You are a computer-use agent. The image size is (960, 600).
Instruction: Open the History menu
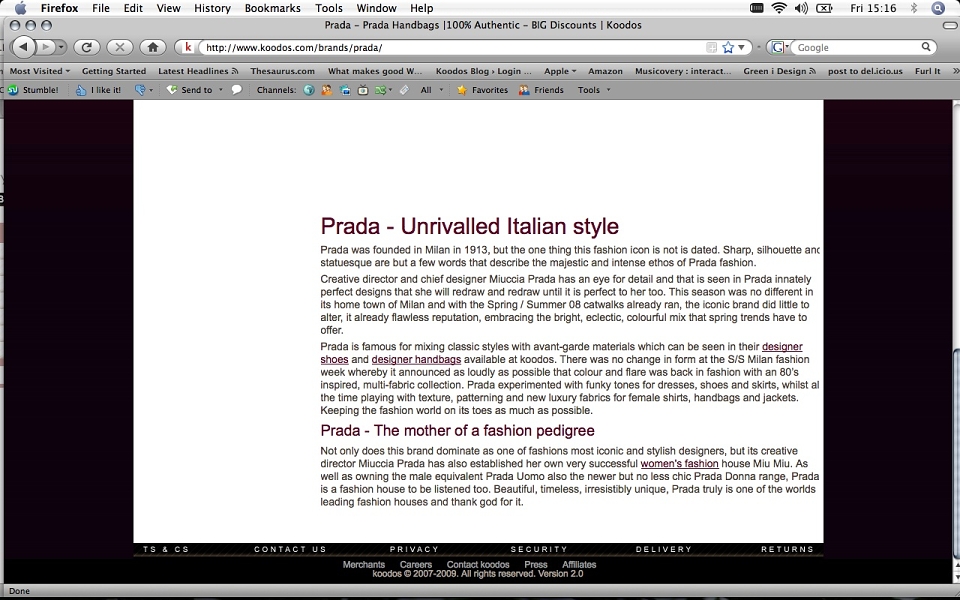pos(212,8)
